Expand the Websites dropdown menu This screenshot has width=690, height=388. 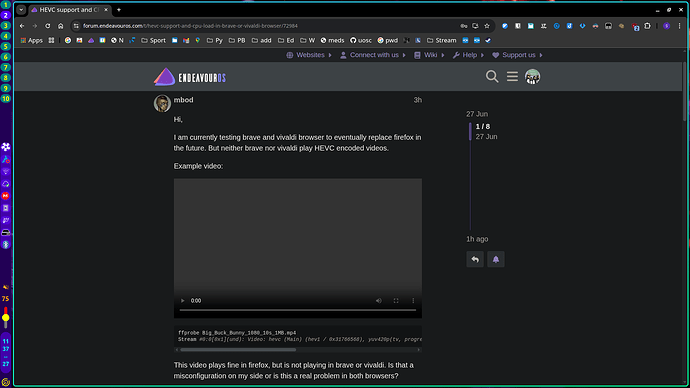coord(309,55)
